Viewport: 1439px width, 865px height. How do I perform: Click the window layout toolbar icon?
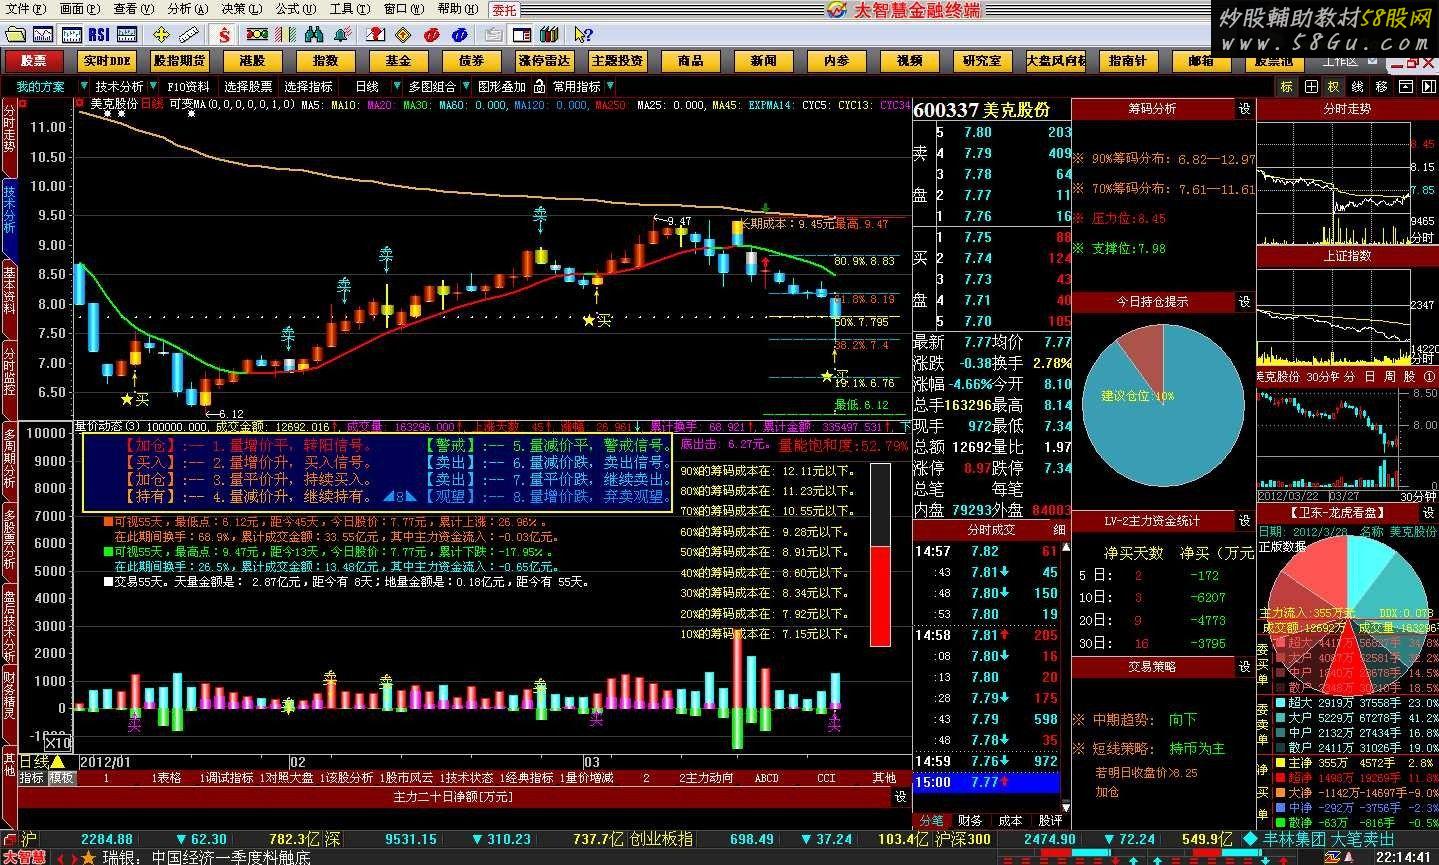point(521,34)
